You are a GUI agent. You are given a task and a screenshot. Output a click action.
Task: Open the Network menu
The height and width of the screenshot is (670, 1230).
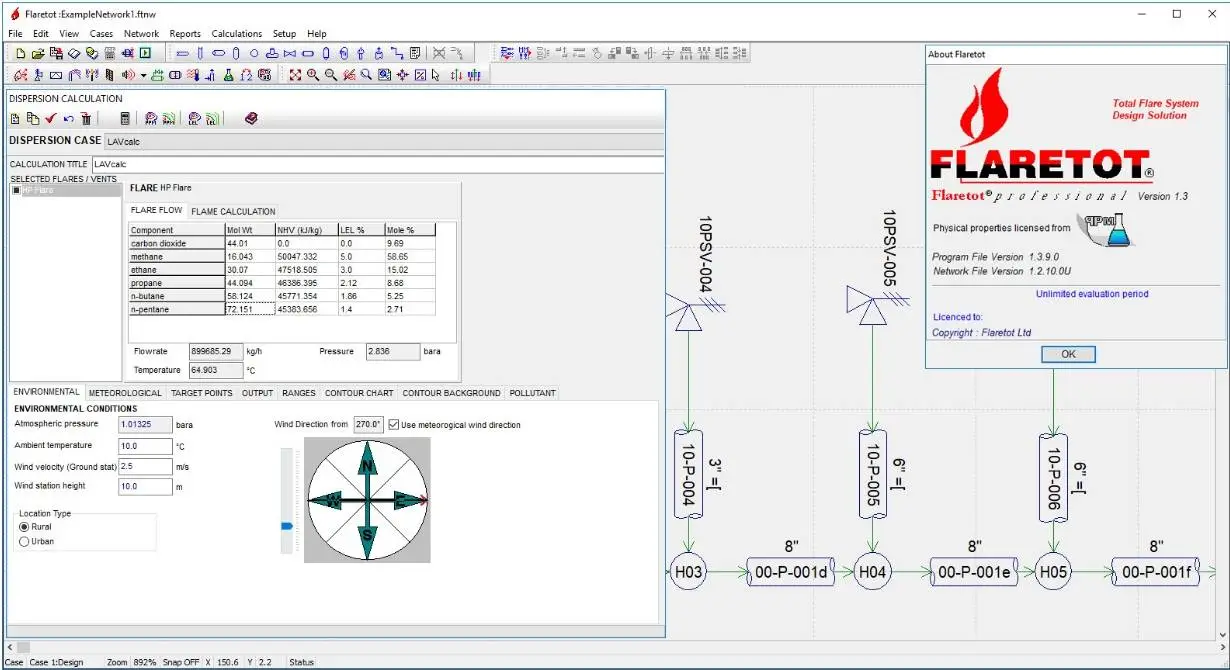click(x=141, y=33)
